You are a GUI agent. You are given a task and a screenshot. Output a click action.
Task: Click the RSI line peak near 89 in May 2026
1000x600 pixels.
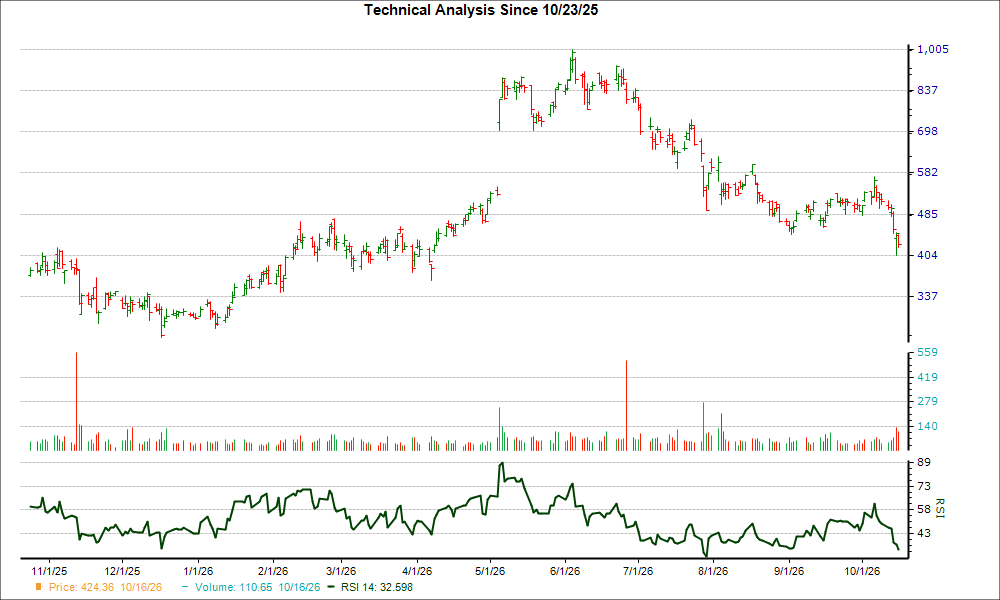(x=502, y=464)
